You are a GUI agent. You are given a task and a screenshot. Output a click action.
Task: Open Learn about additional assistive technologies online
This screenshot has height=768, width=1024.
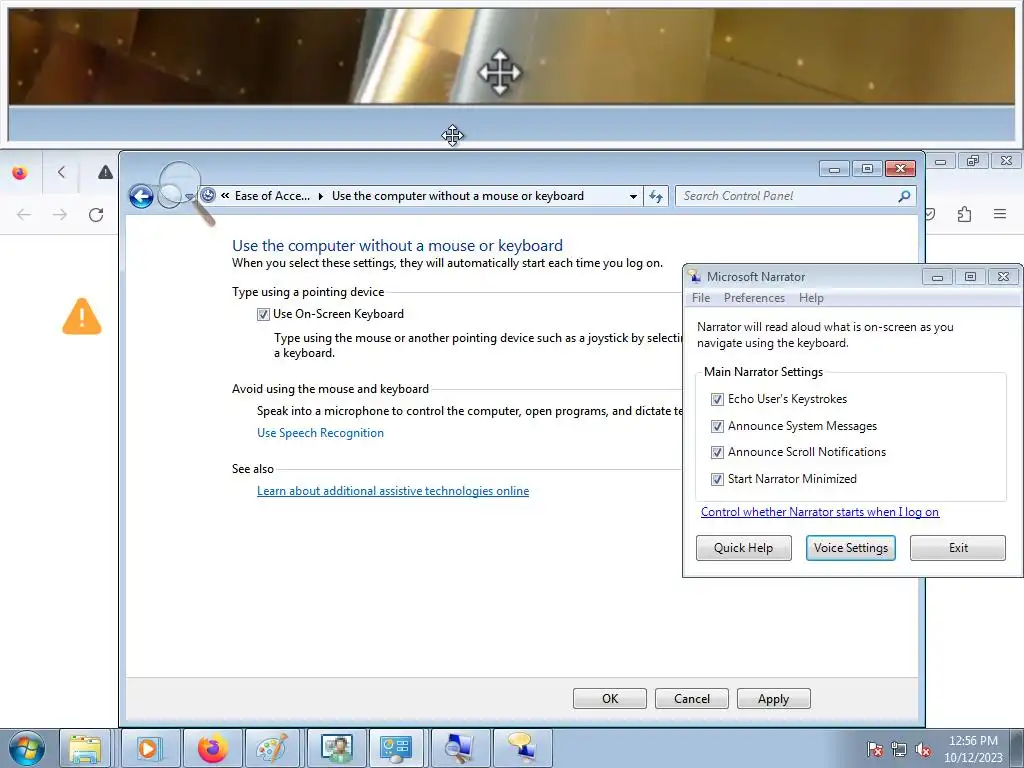click(x=393, y=491)
